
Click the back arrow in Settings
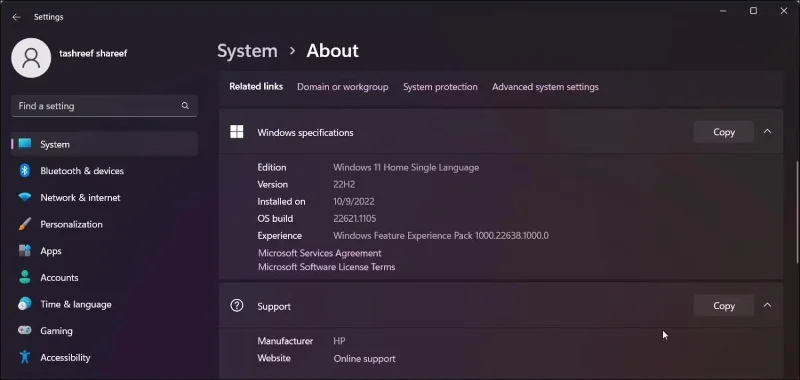[x=16, y=17]
